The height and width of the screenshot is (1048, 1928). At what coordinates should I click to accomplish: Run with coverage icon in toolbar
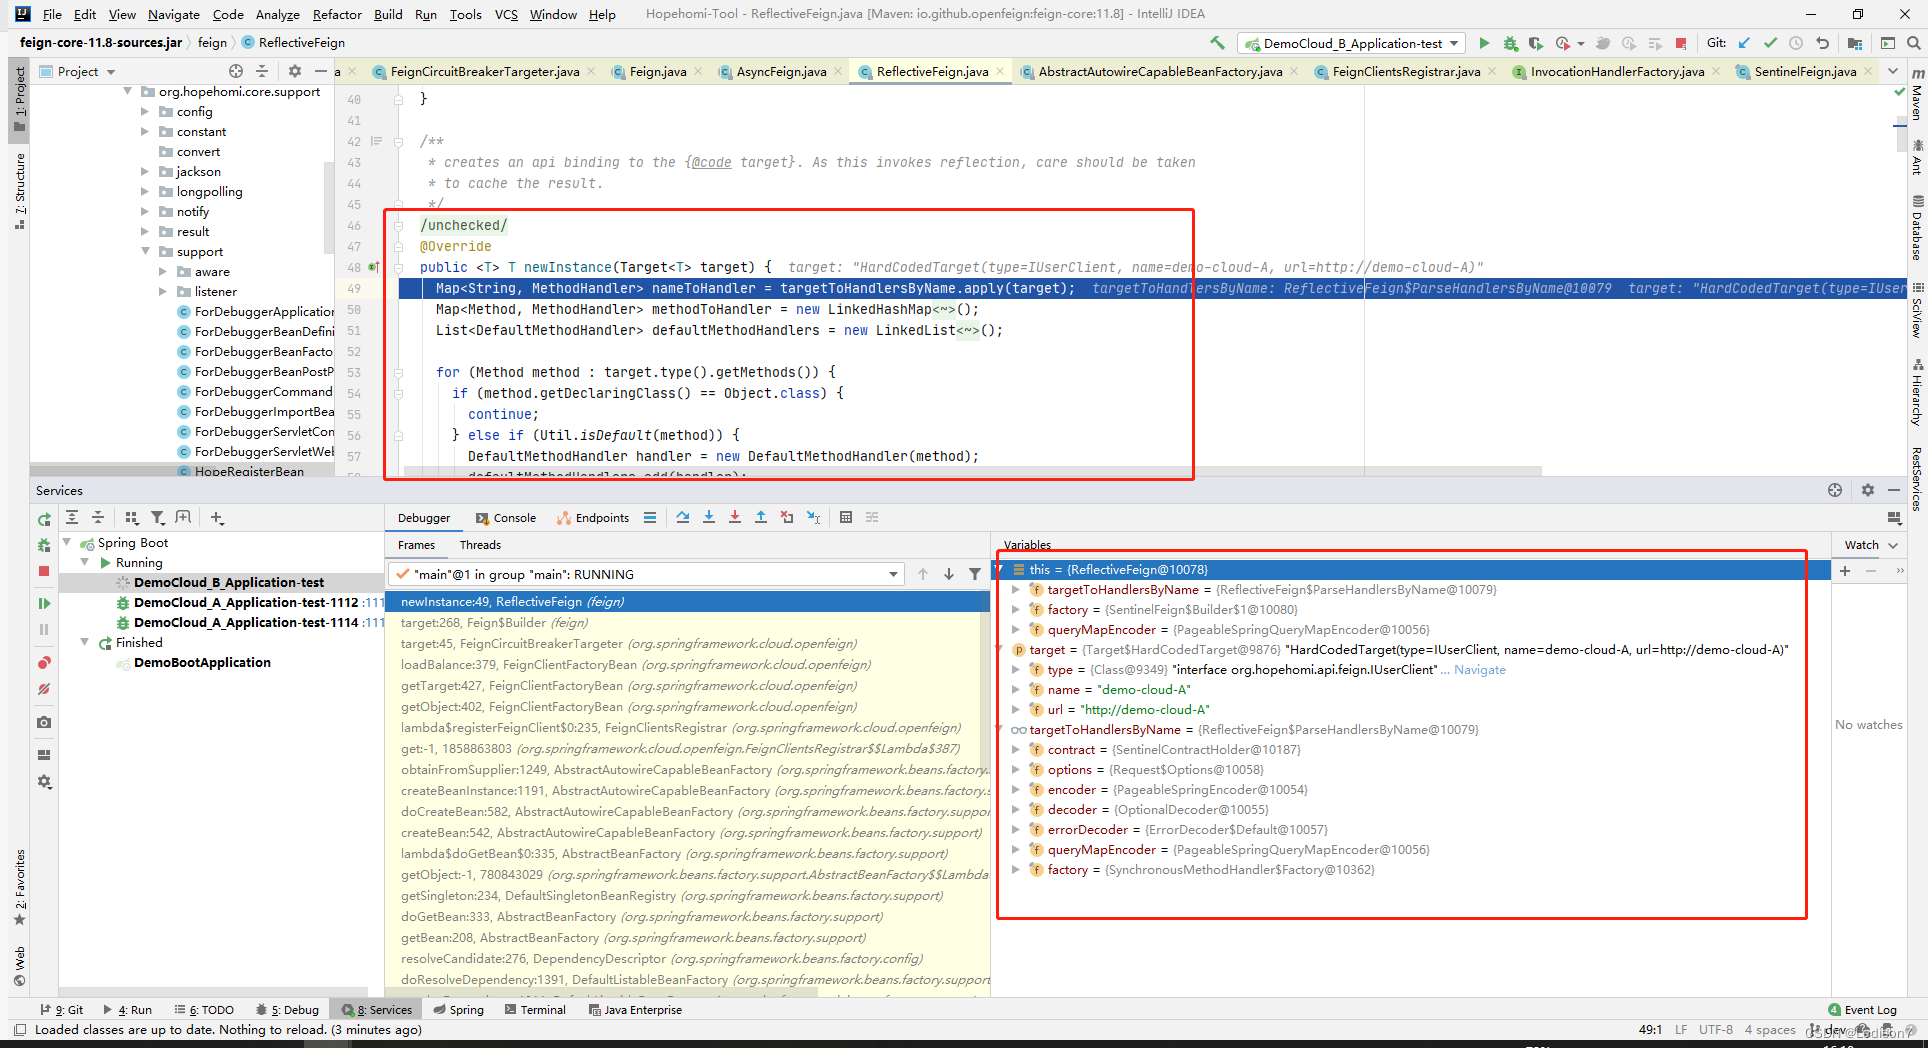[1536, 43]
